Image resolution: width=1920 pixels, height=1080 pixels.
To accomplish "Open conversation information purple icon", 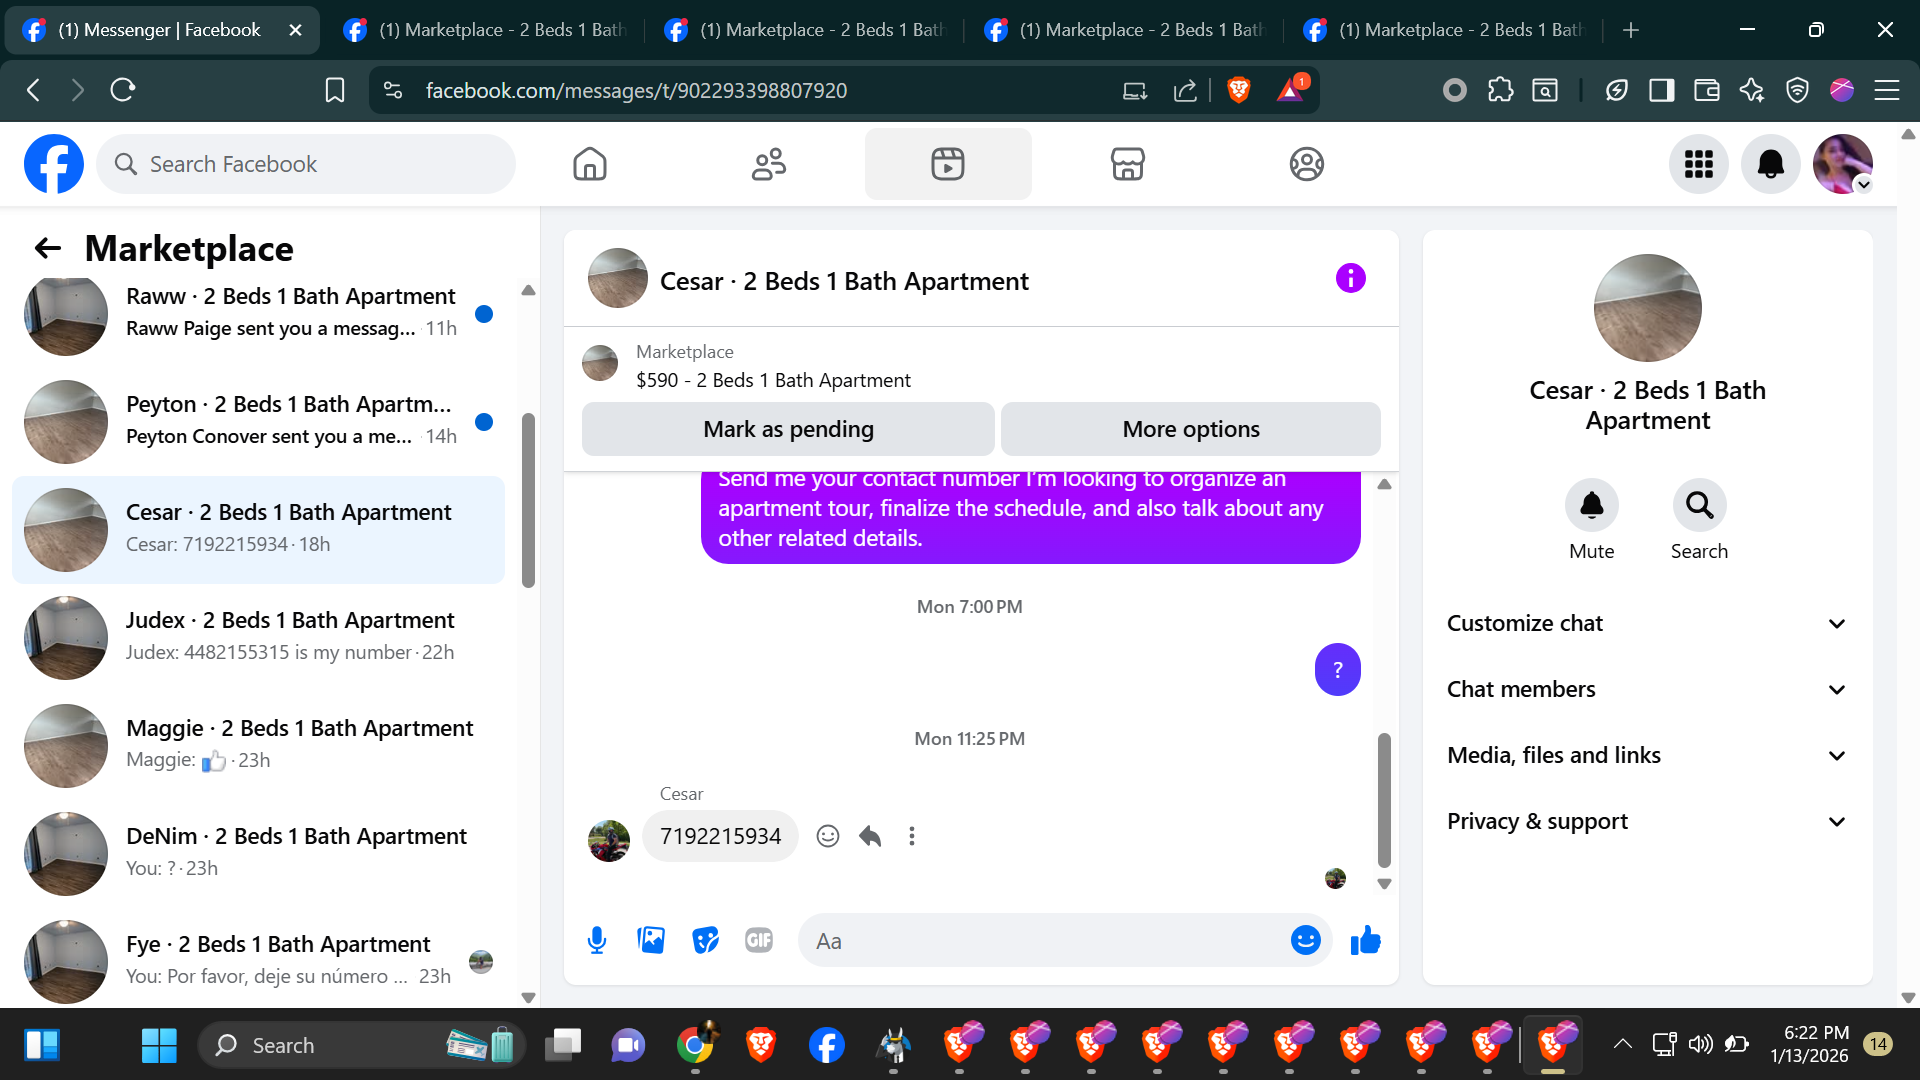I will coord(1350,278).
